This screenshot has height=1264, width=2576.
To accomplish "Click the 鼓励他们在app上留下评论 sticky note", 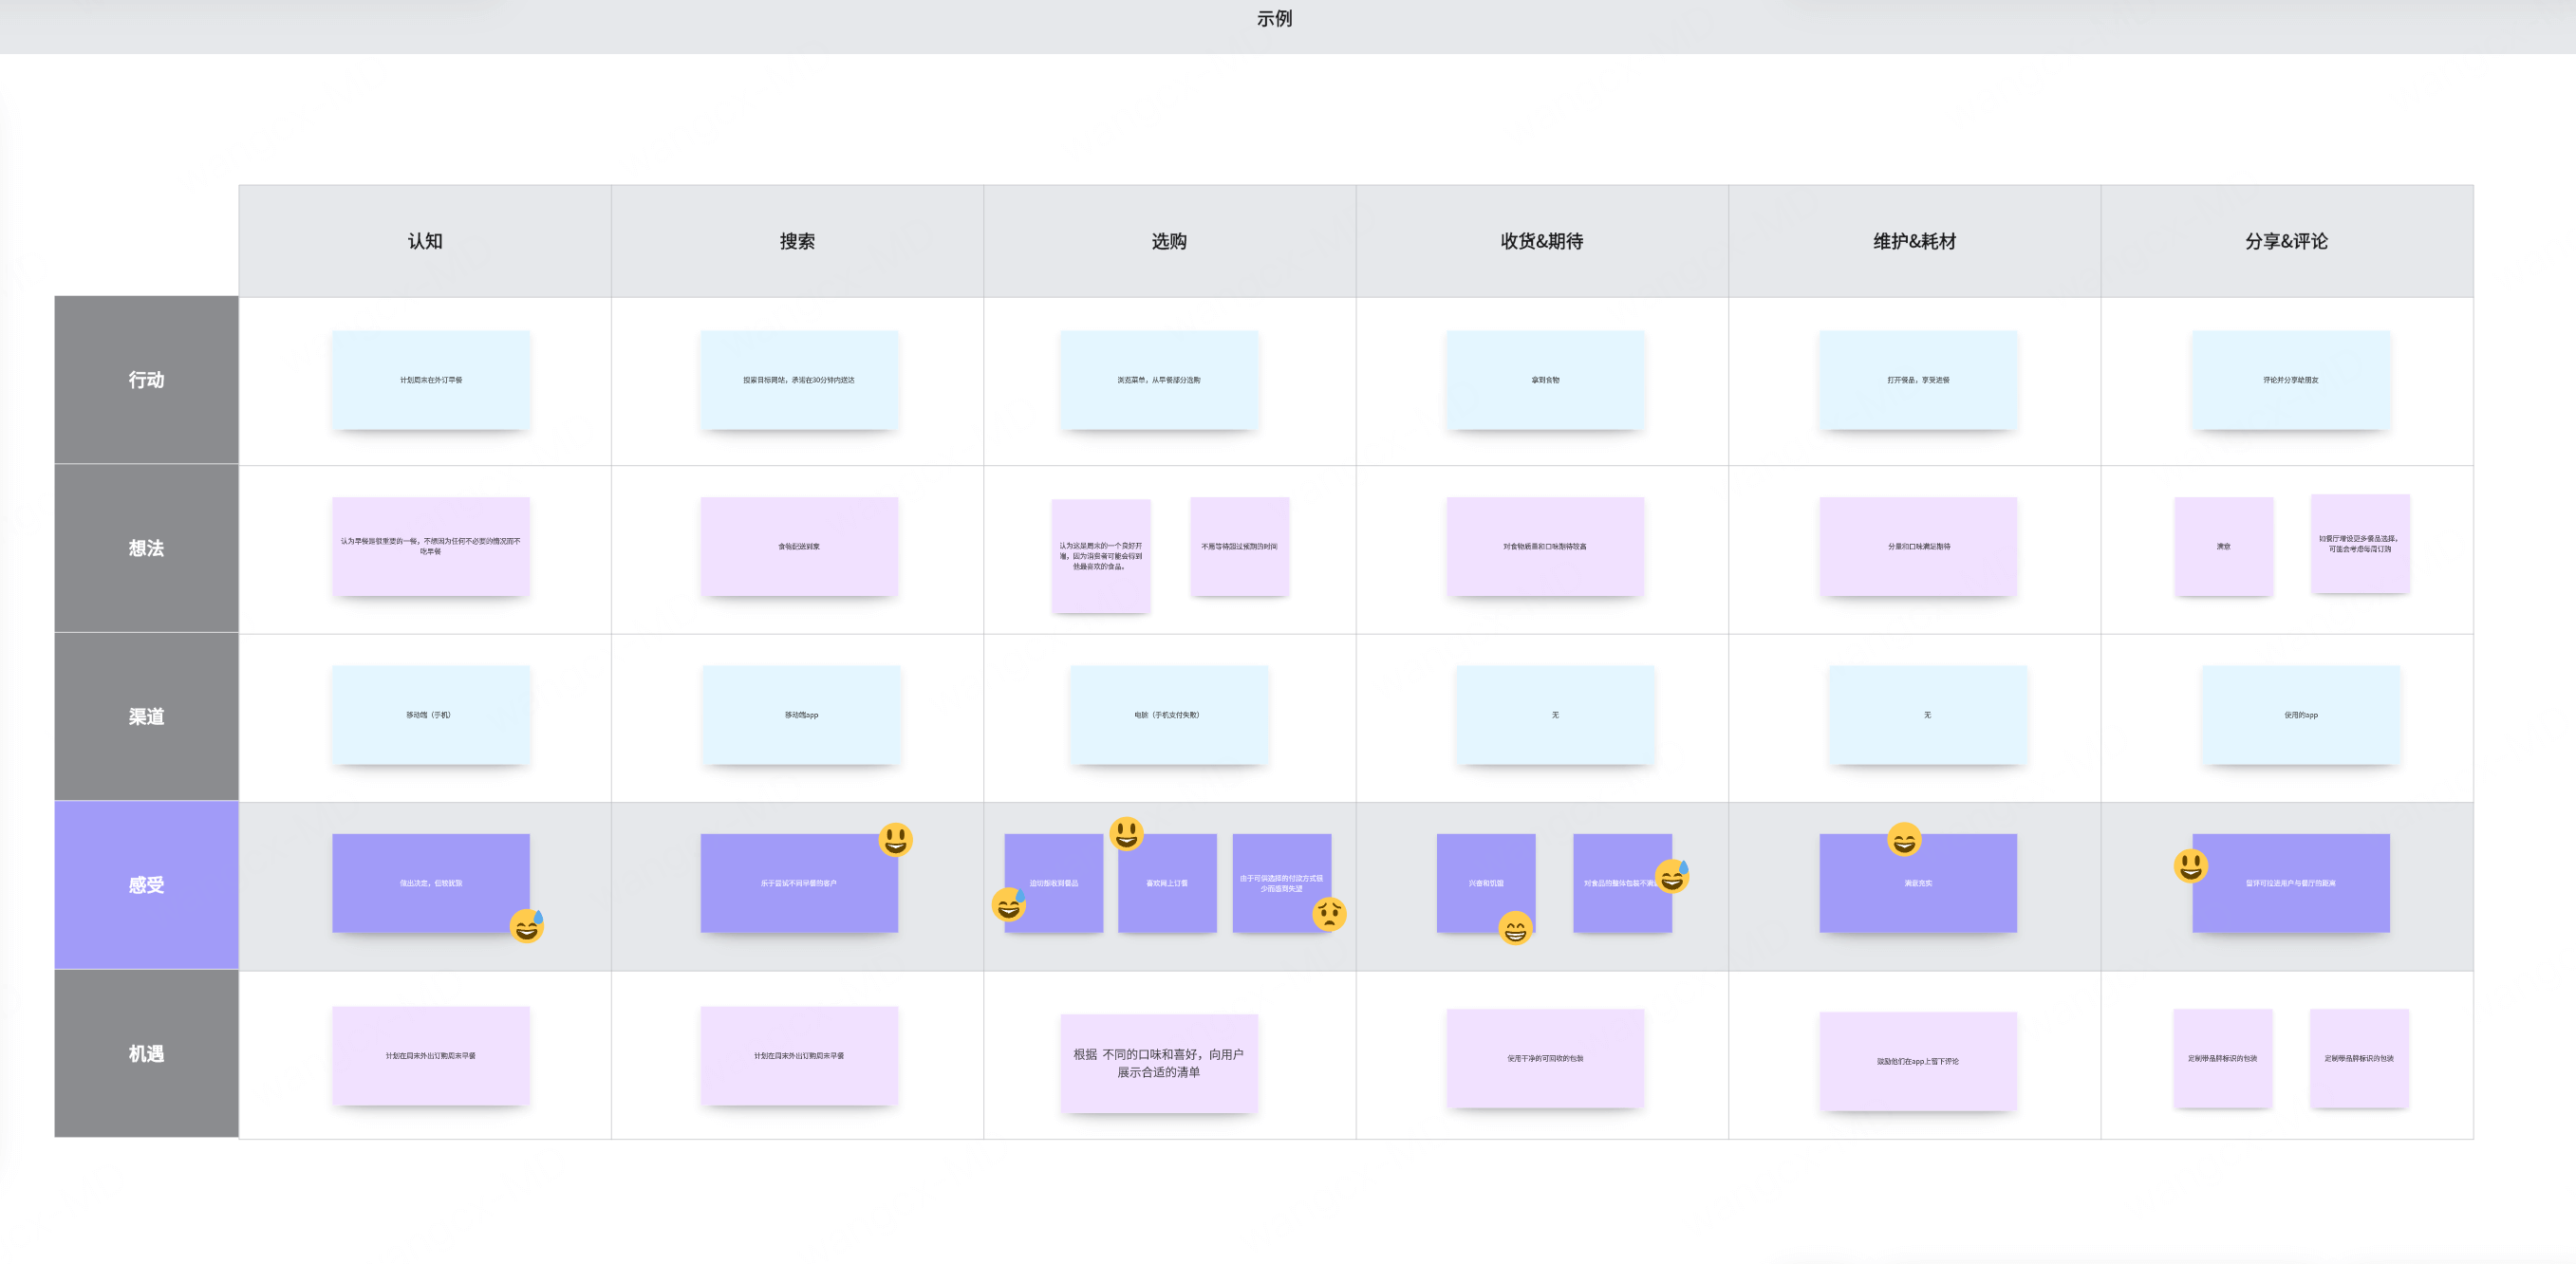I will coord(1917,1061).
